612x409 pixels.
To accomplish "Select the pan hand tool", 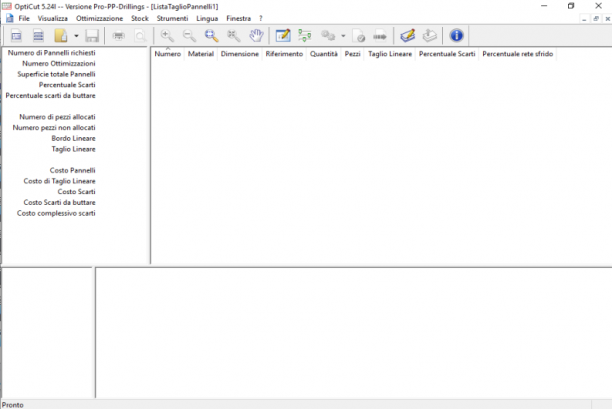I will (x=256, y=36).
